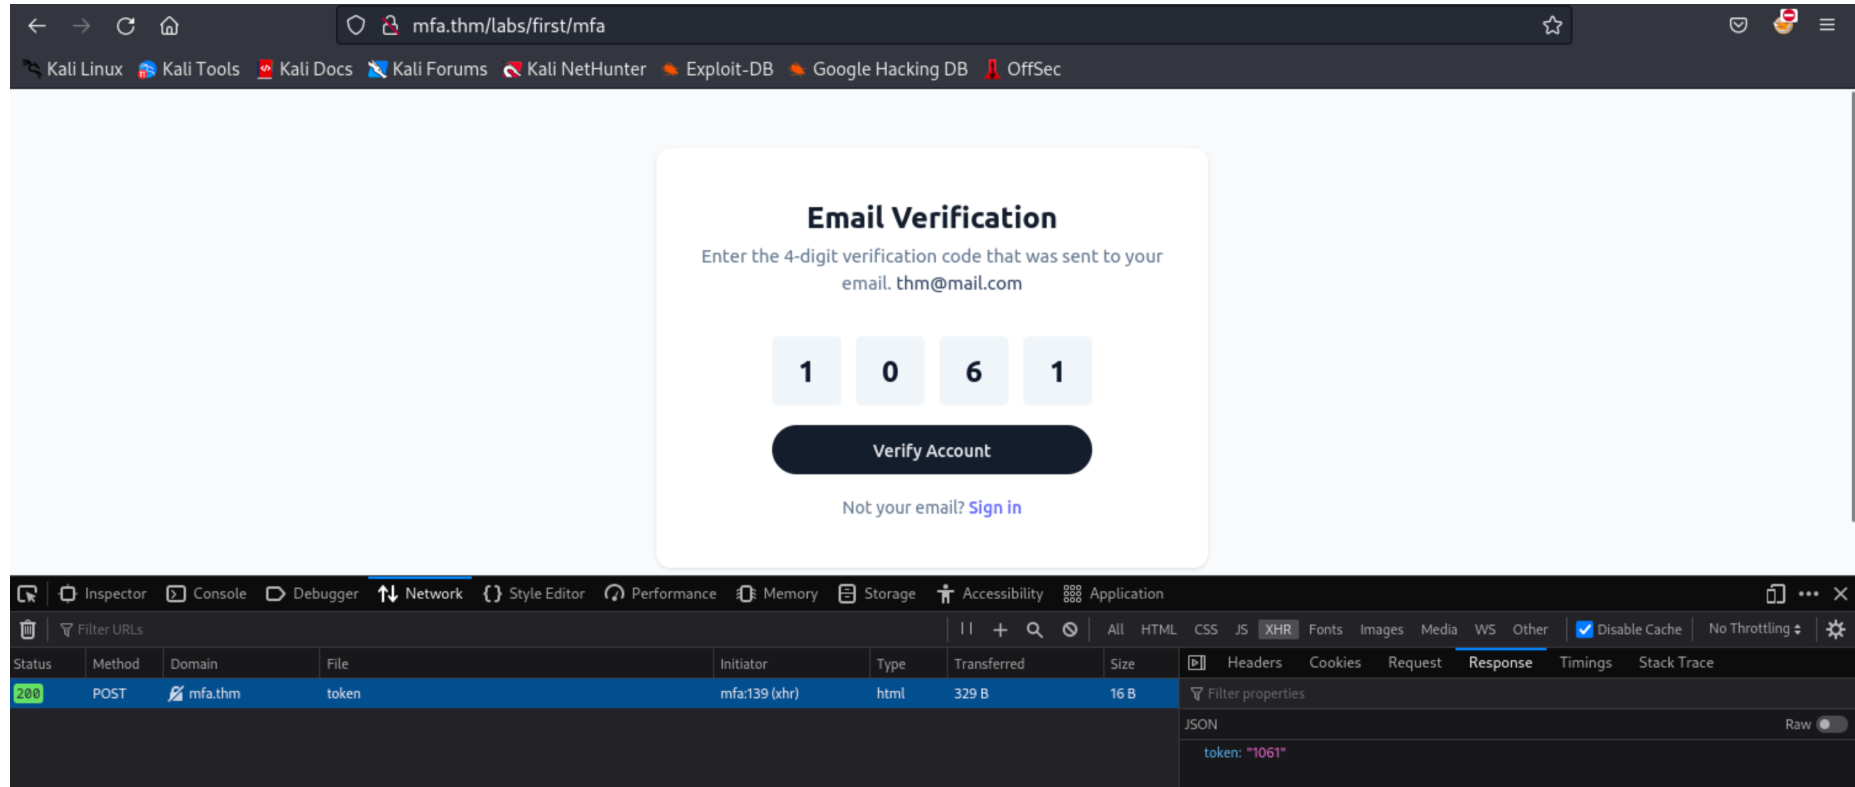Click the plus icon in network toolbar
Screen dimensions: 1855x787
coord(1000,630)
